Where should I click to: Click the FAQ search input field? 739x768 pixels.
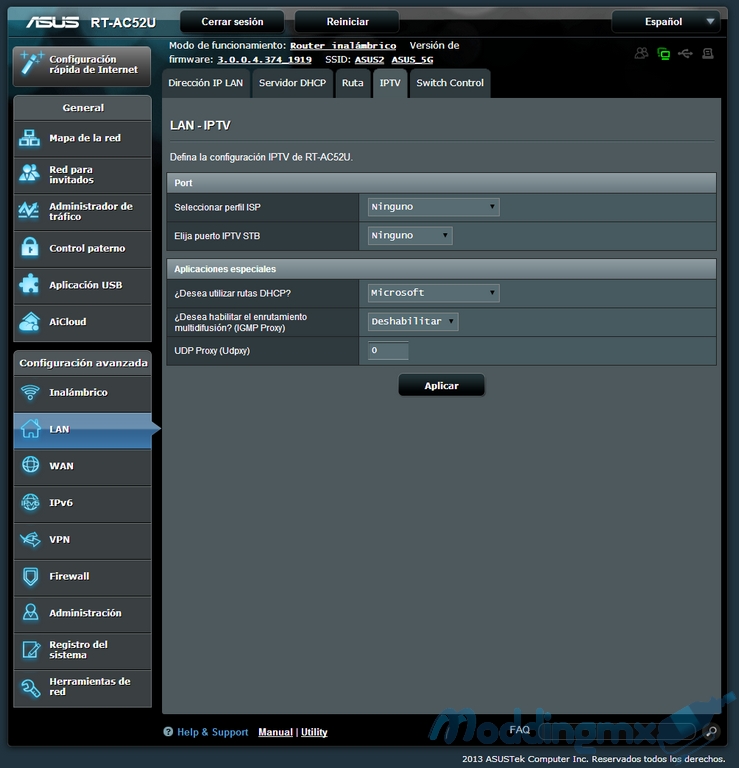(618, 731)
